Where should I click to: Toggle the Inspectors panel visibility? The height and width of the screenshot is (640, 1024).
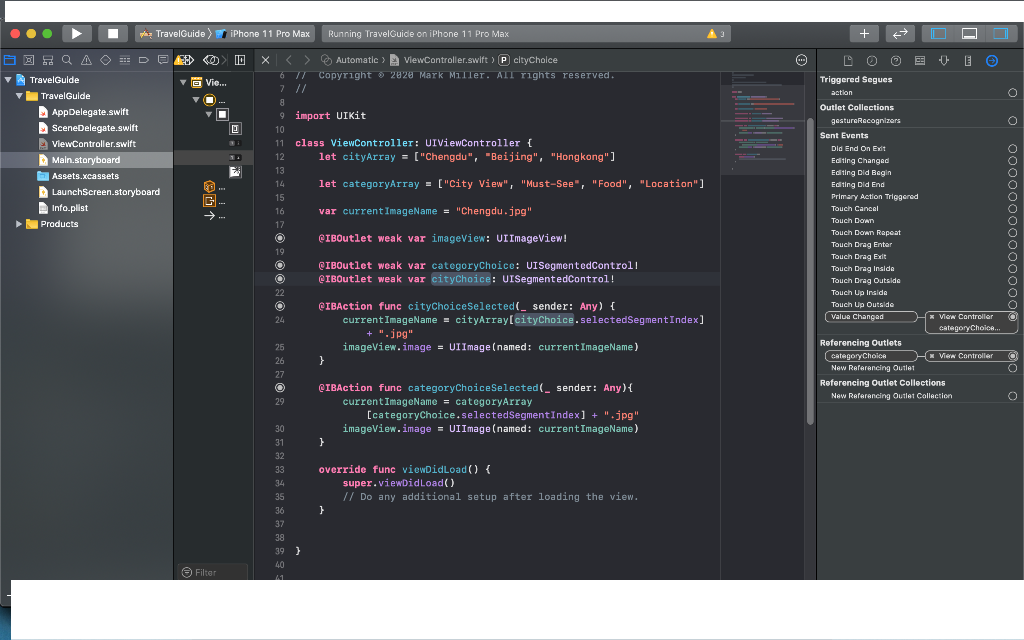coord(1001,33)
